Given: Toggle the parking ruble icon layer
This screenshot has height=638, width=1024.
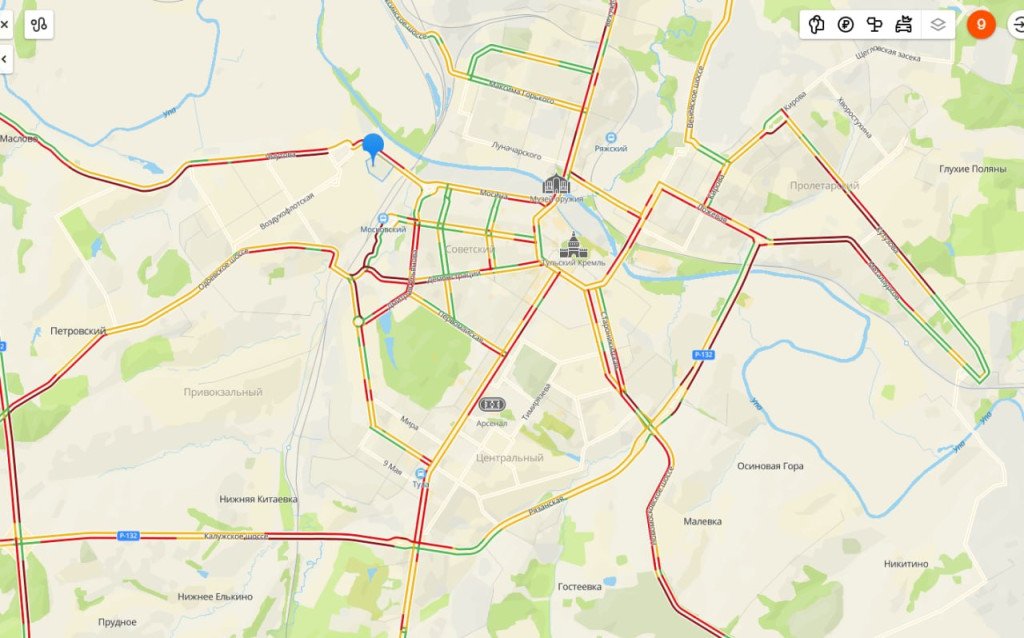Looking at the screenshot, I should pos(846,25).
